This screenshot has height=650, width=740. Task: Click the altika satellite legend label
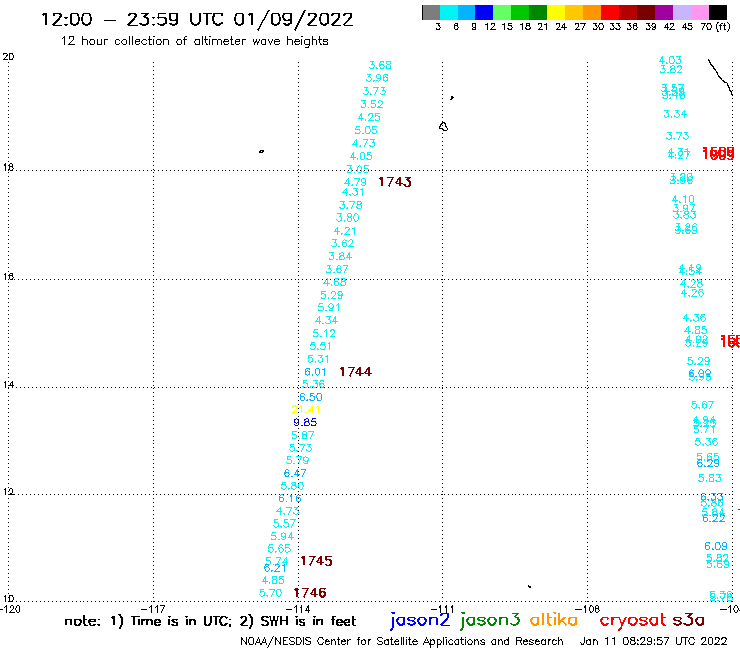554,620
